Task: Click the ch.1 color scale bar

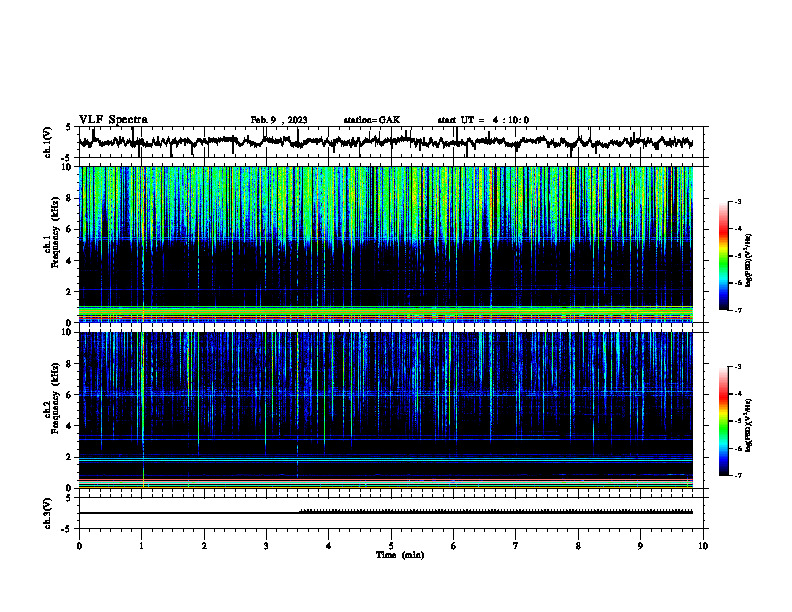Action: coord(724,256)
